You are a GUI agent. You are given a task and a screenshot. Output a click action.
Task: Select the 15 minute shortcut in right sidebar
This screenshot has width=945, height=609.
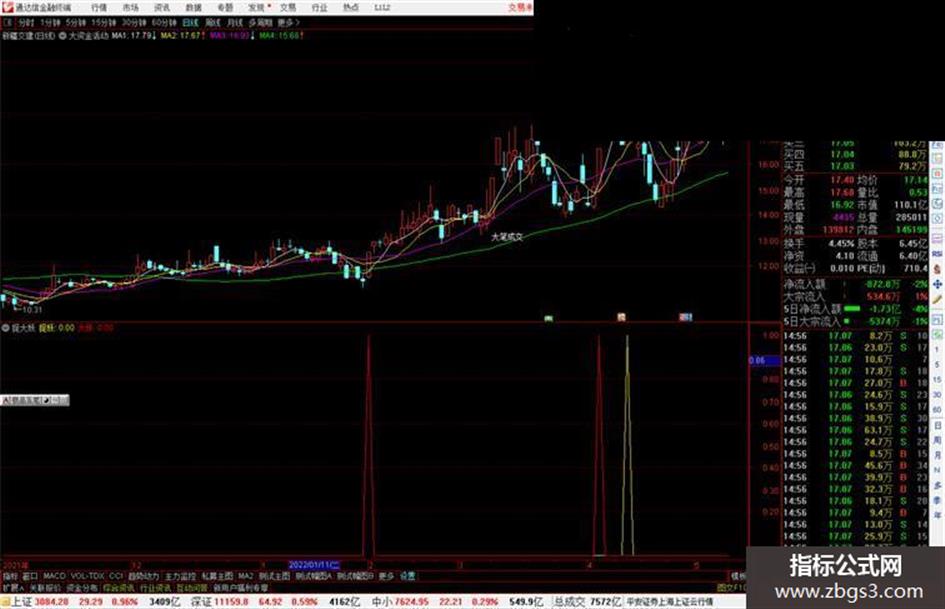click(x=937, y=380)
